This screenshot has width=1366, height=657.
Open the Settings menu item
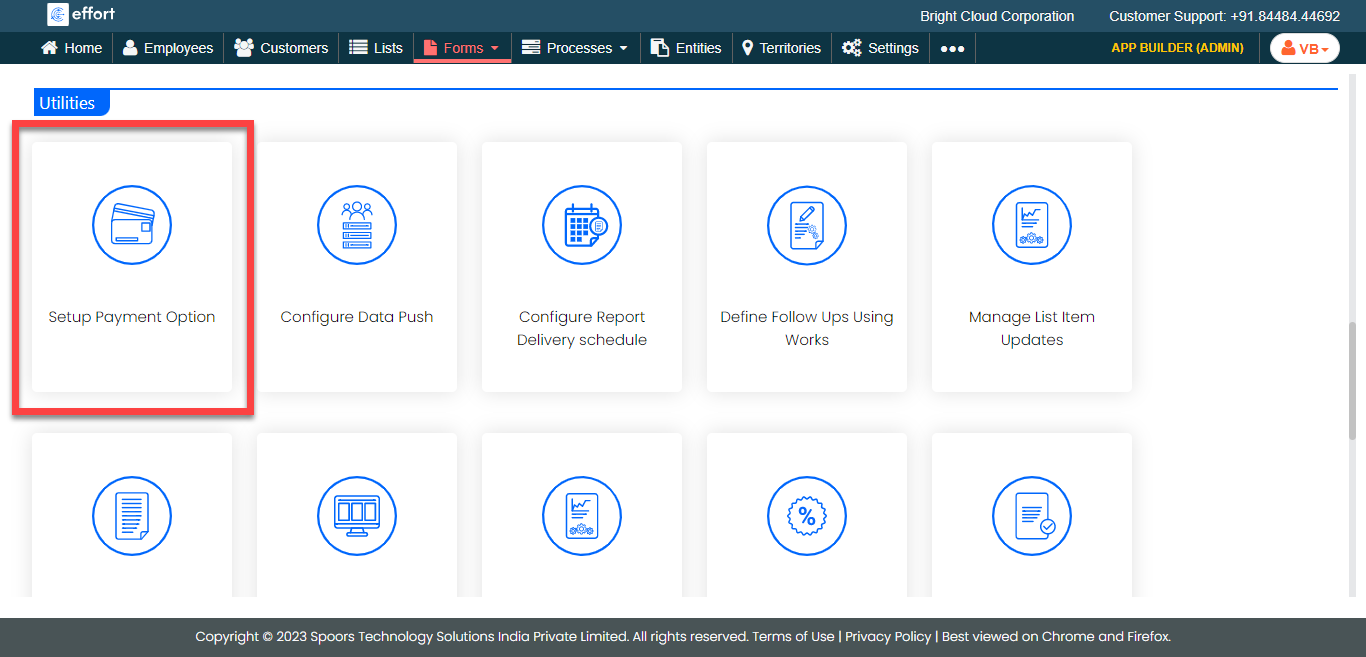[880, 48]
